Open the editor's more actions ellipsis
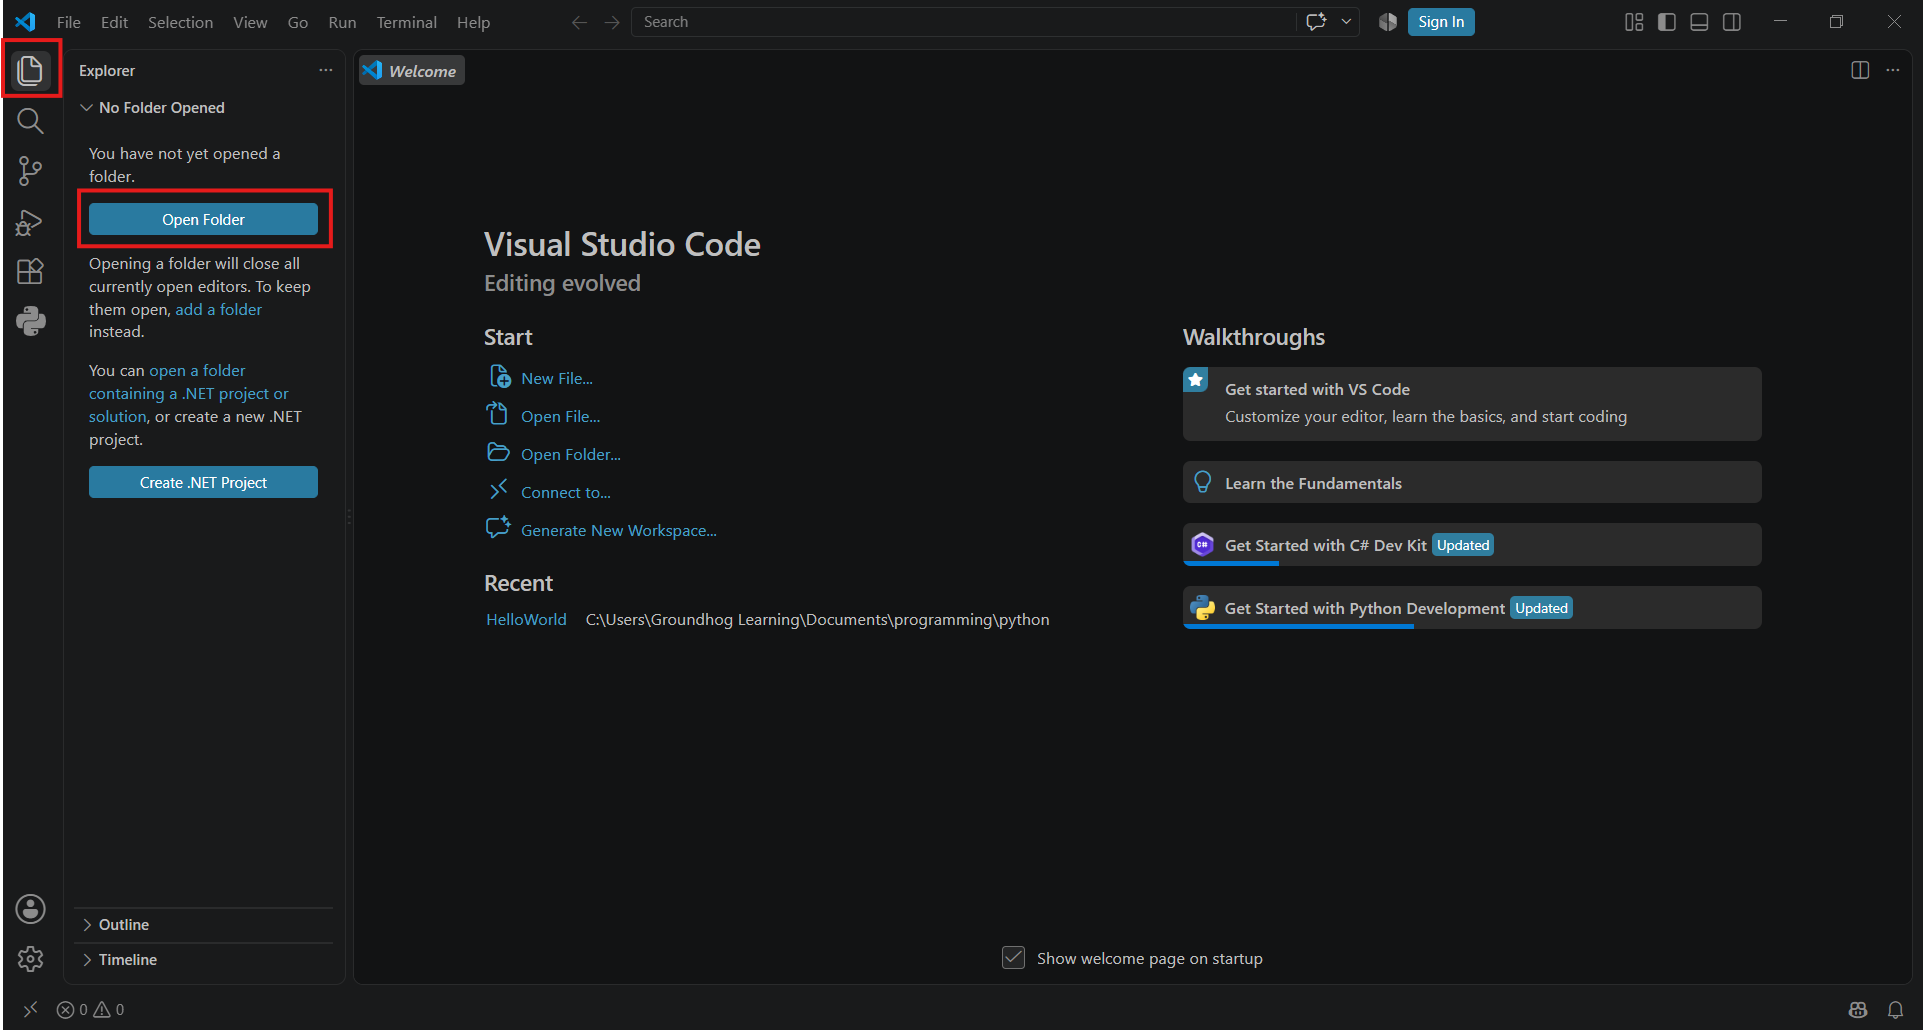The image size is (1923, 1030). [x=1893, y=70]
